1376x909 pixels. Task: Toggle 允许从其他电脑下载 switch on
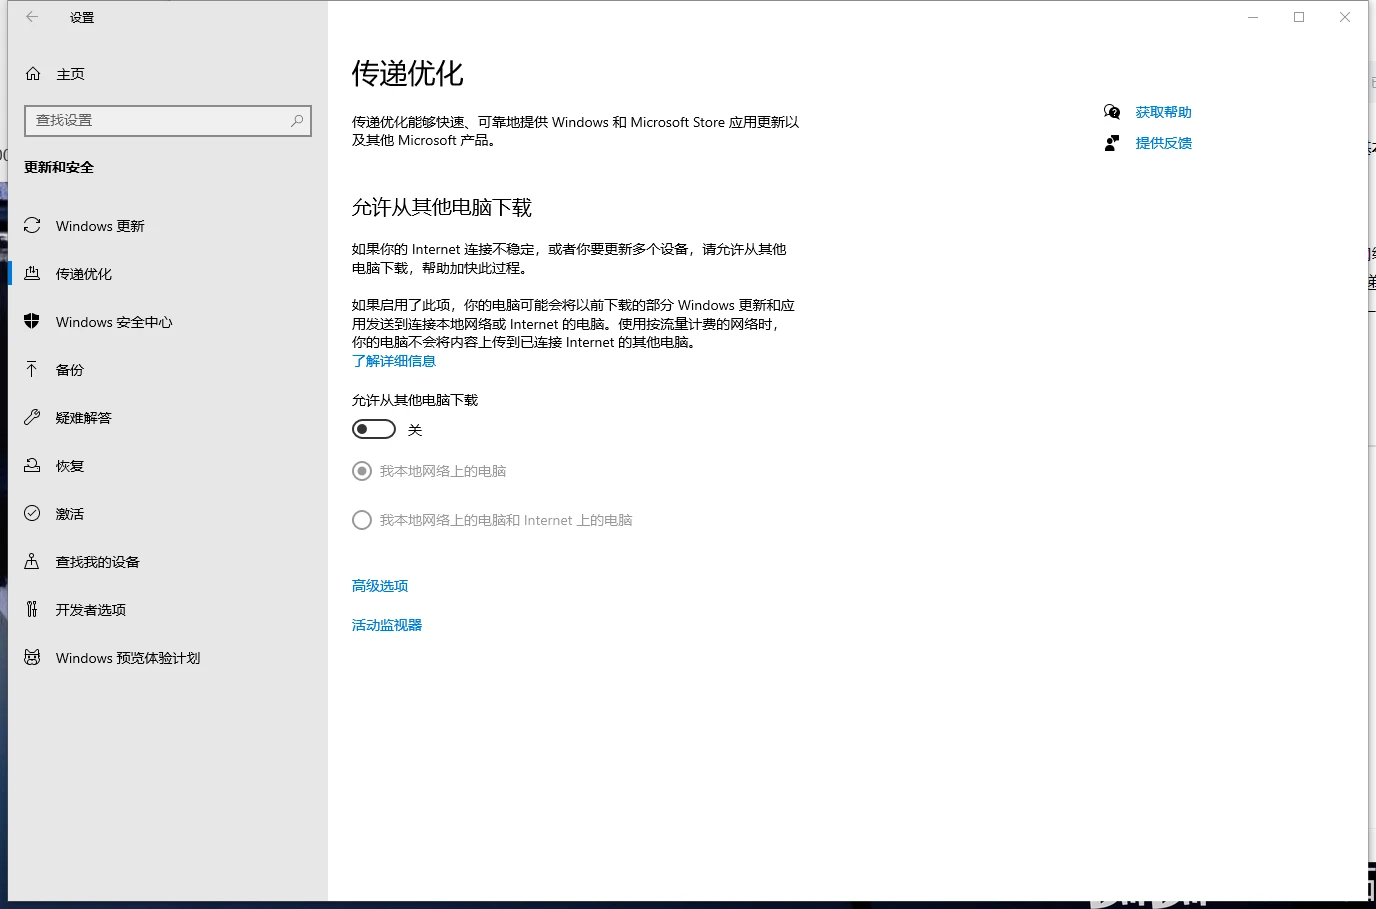tap(374, 429)
